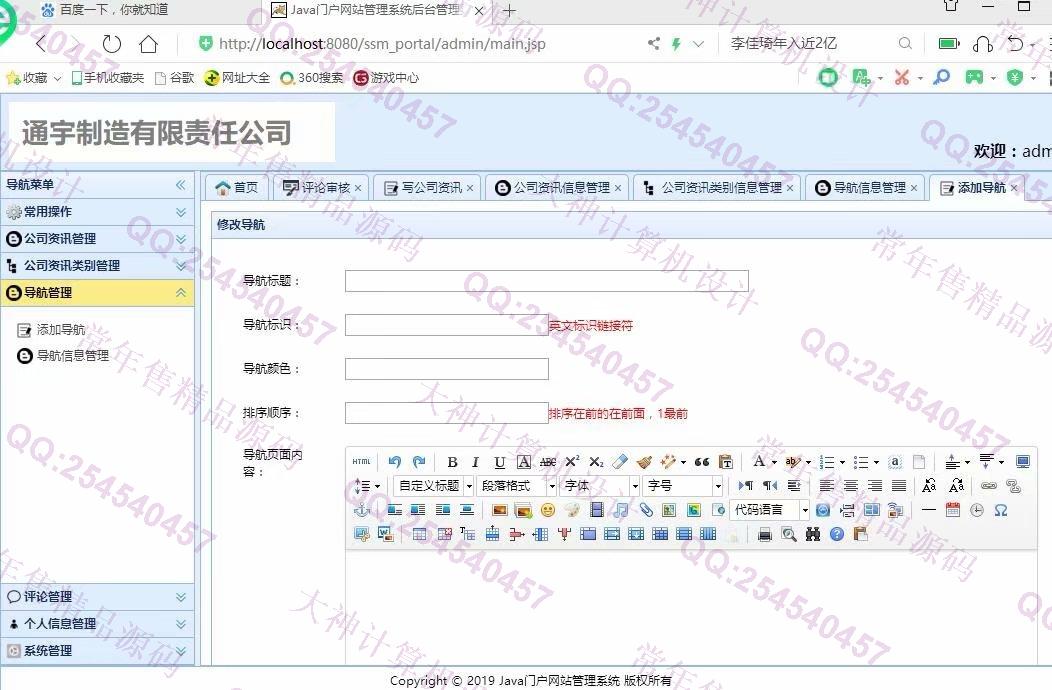This screenshot has height=690, width=1052.
Task: Click 添加导航 in the sidebar menu
Action: click(x=60, y=330)
